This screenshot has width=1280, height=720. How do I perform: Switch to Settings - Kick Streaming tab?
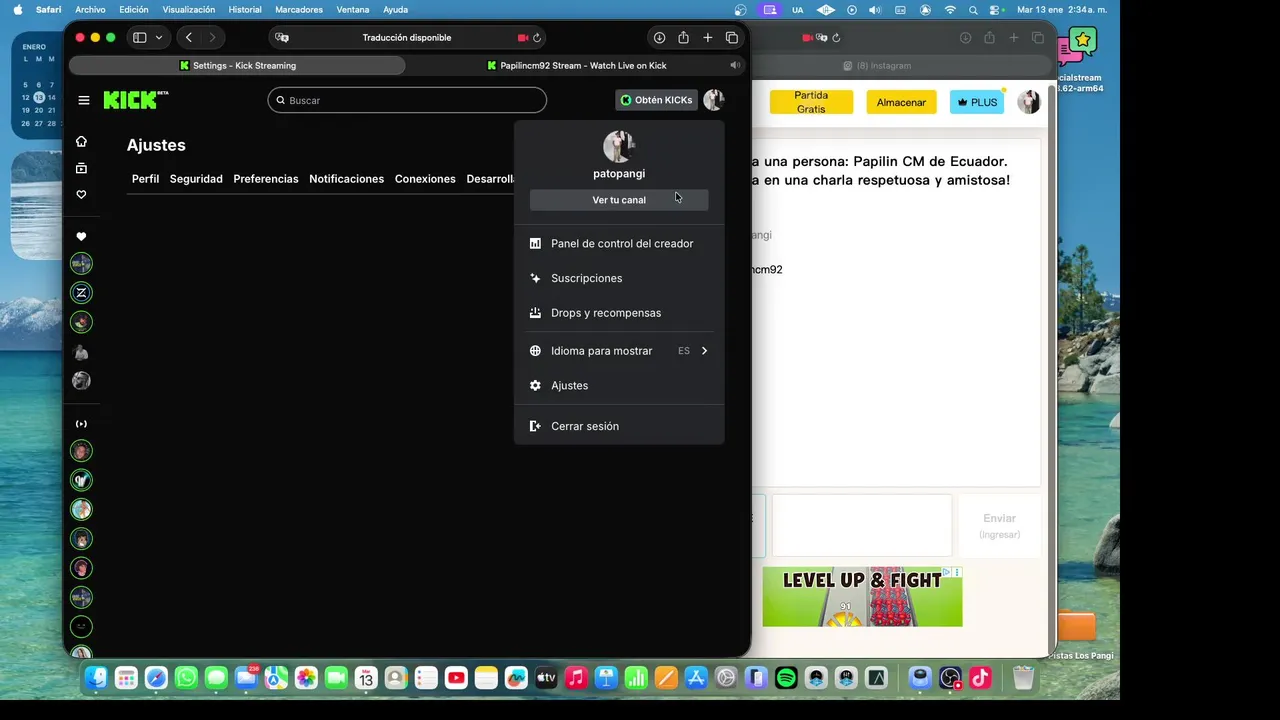pyautogui.click(x=237, y=65)
